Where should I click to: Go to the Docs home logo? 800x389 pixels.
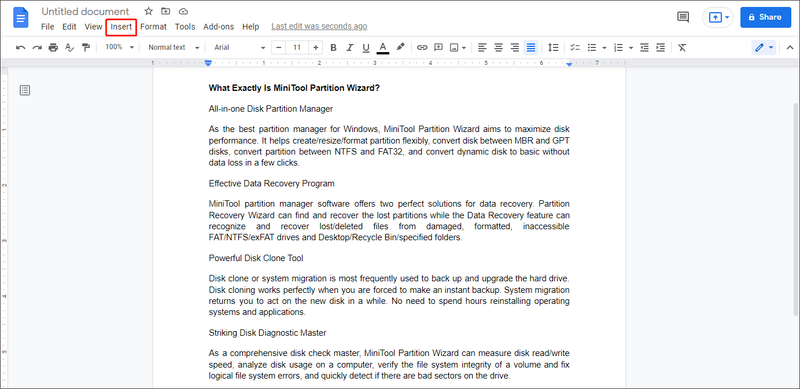[x=21, y=18]
